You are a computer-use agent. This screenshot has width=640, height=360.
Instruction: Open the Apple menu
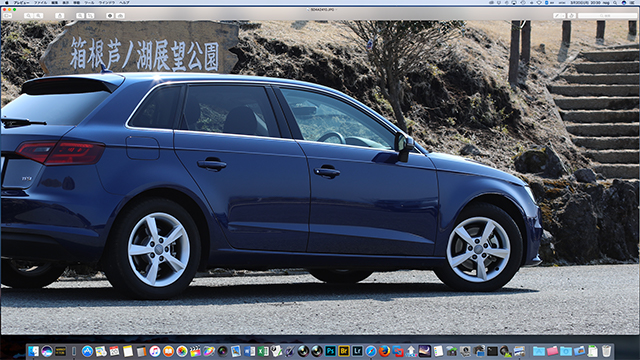[x=7, y=2]
